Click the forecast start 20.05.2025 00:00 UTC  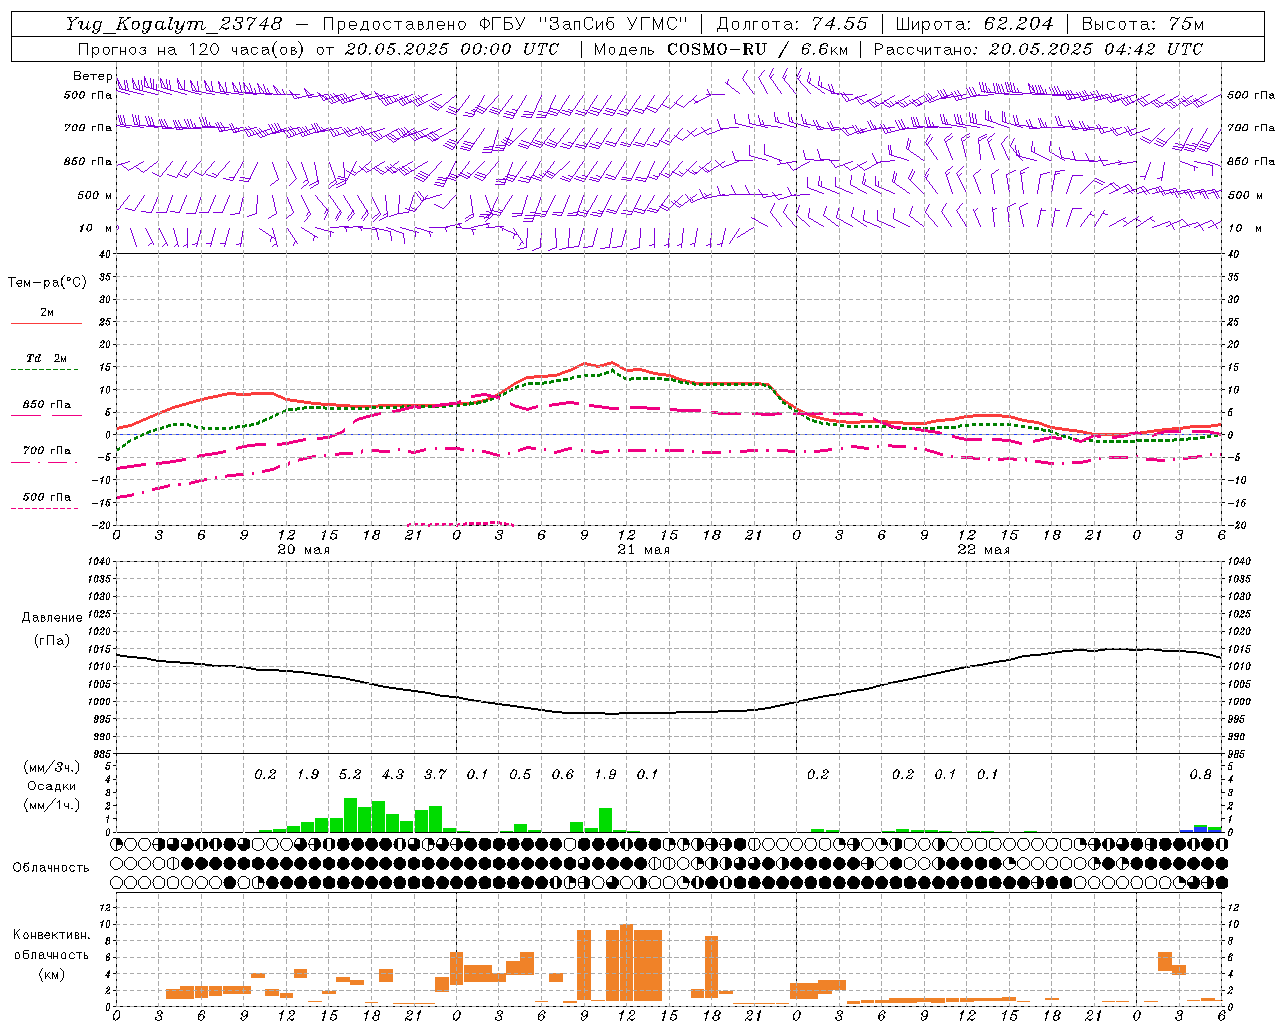click(x=452, y=49)
